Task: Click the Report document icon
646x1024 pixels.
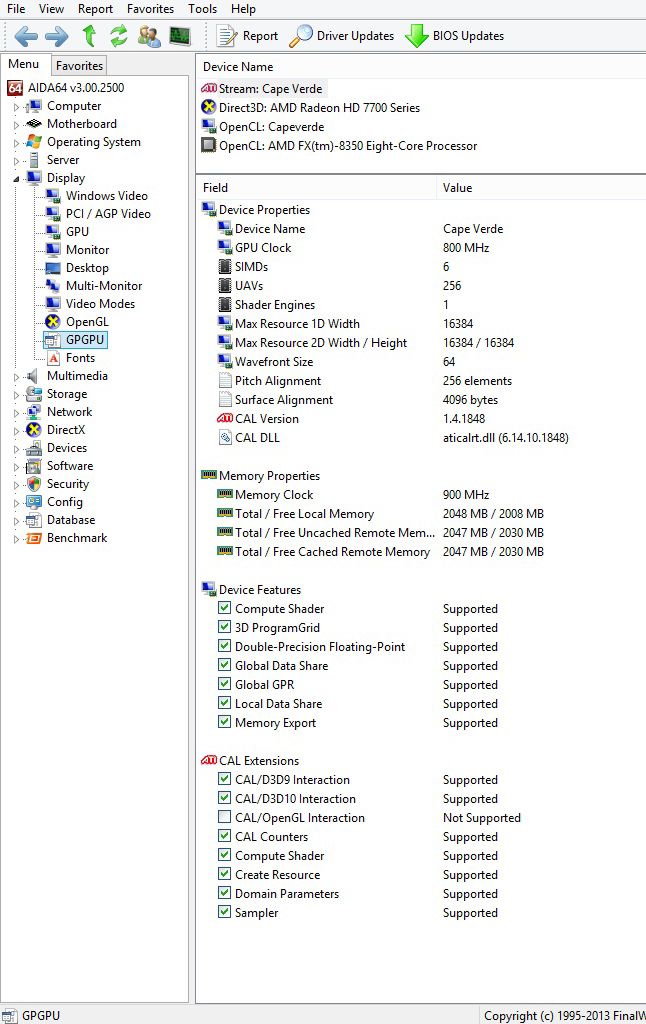Action: pos(227,36)
